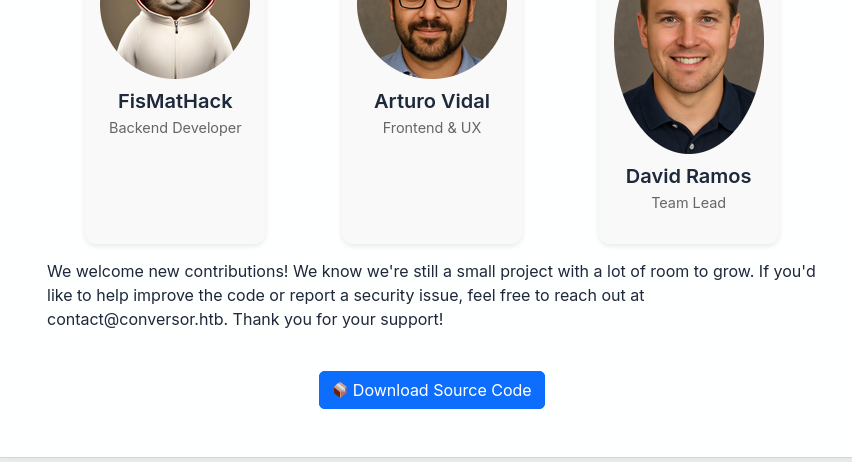Select the Frontend & UX role label

432,128
